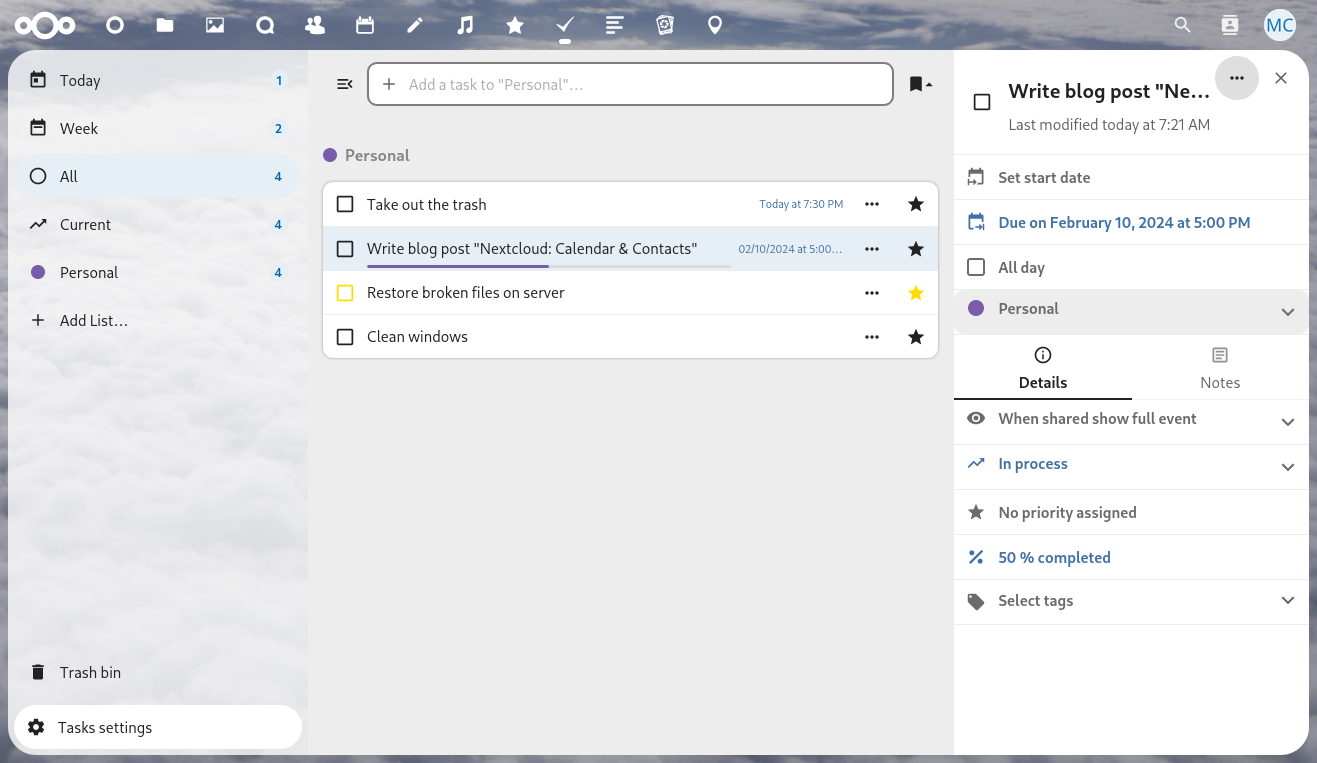Viewport: 1317px width, 763px height.
Task: Open the Photos app icon
Action: (215, 26)
